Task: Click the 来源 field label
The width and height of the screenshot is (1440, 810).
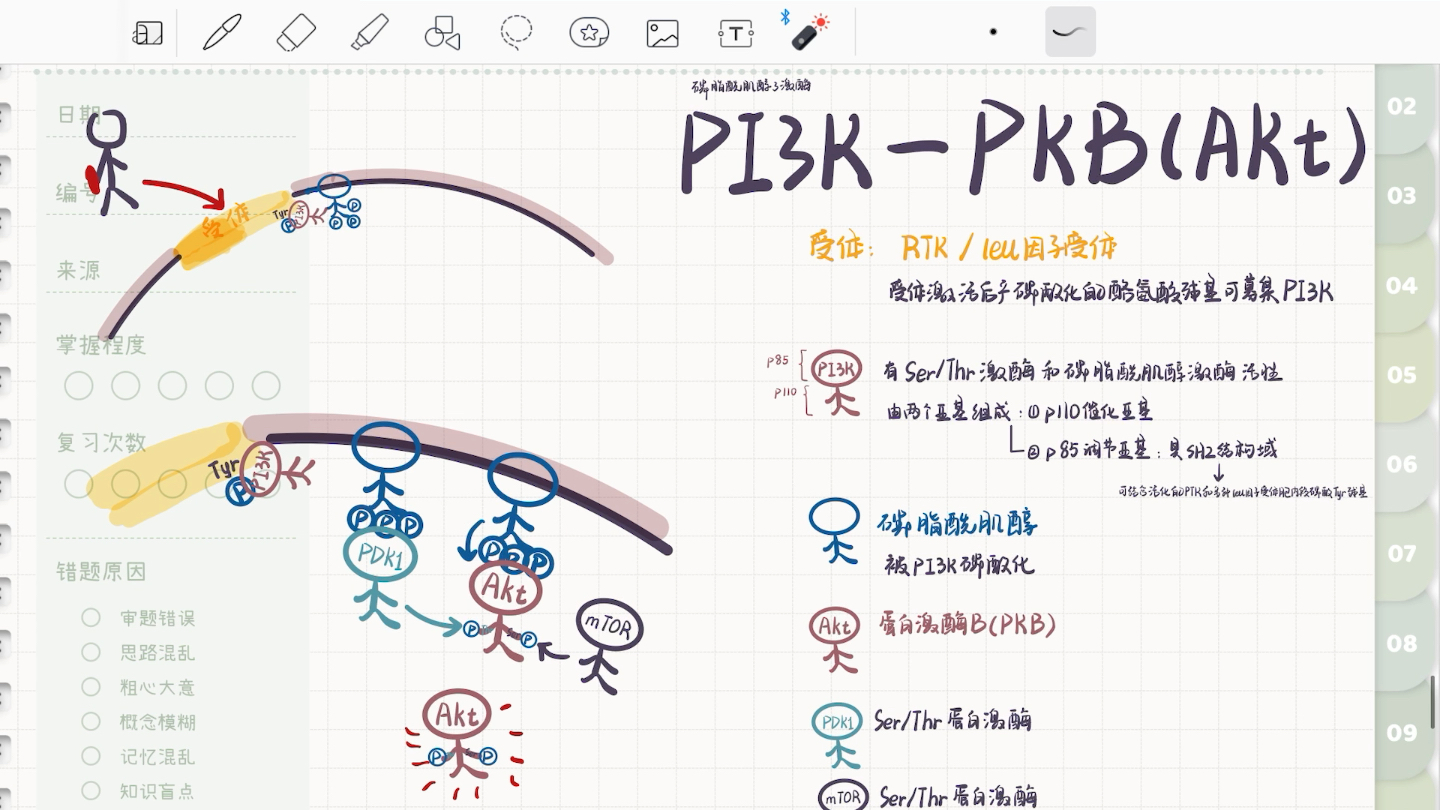Action: click(79, 270)
